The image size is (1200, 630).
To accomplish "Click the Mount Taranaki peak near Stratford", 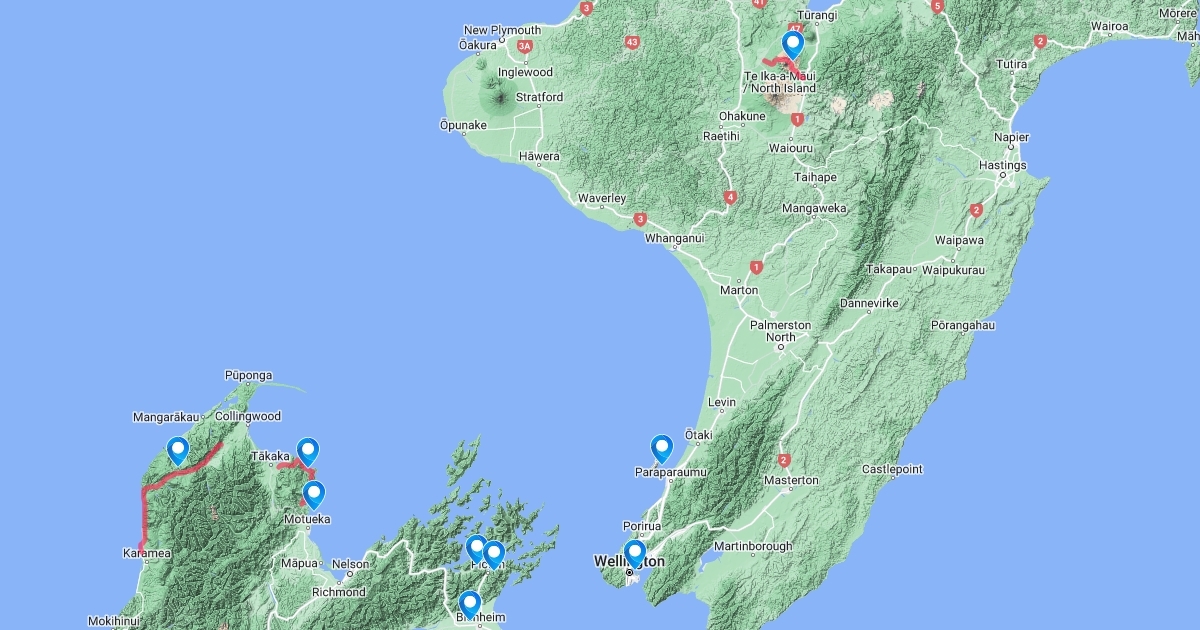I will (x=498, y=97).
